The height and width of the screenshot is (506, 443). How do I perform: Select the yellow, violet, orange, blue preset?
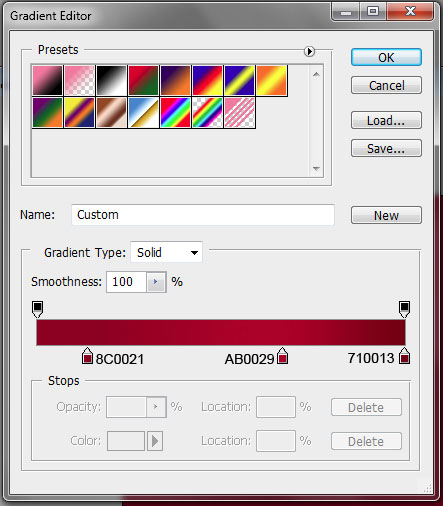pyautogui.click(x=80, y=113)
